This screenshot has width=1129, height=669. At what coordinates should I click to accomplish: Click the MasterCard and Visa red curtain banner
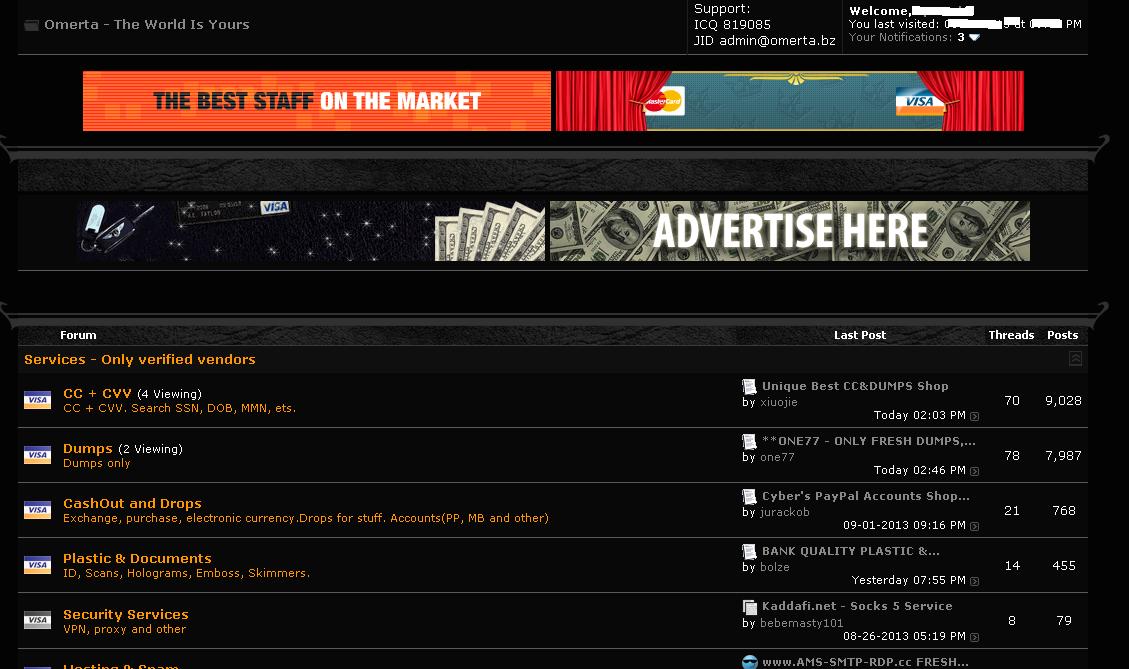click(790, 101)
